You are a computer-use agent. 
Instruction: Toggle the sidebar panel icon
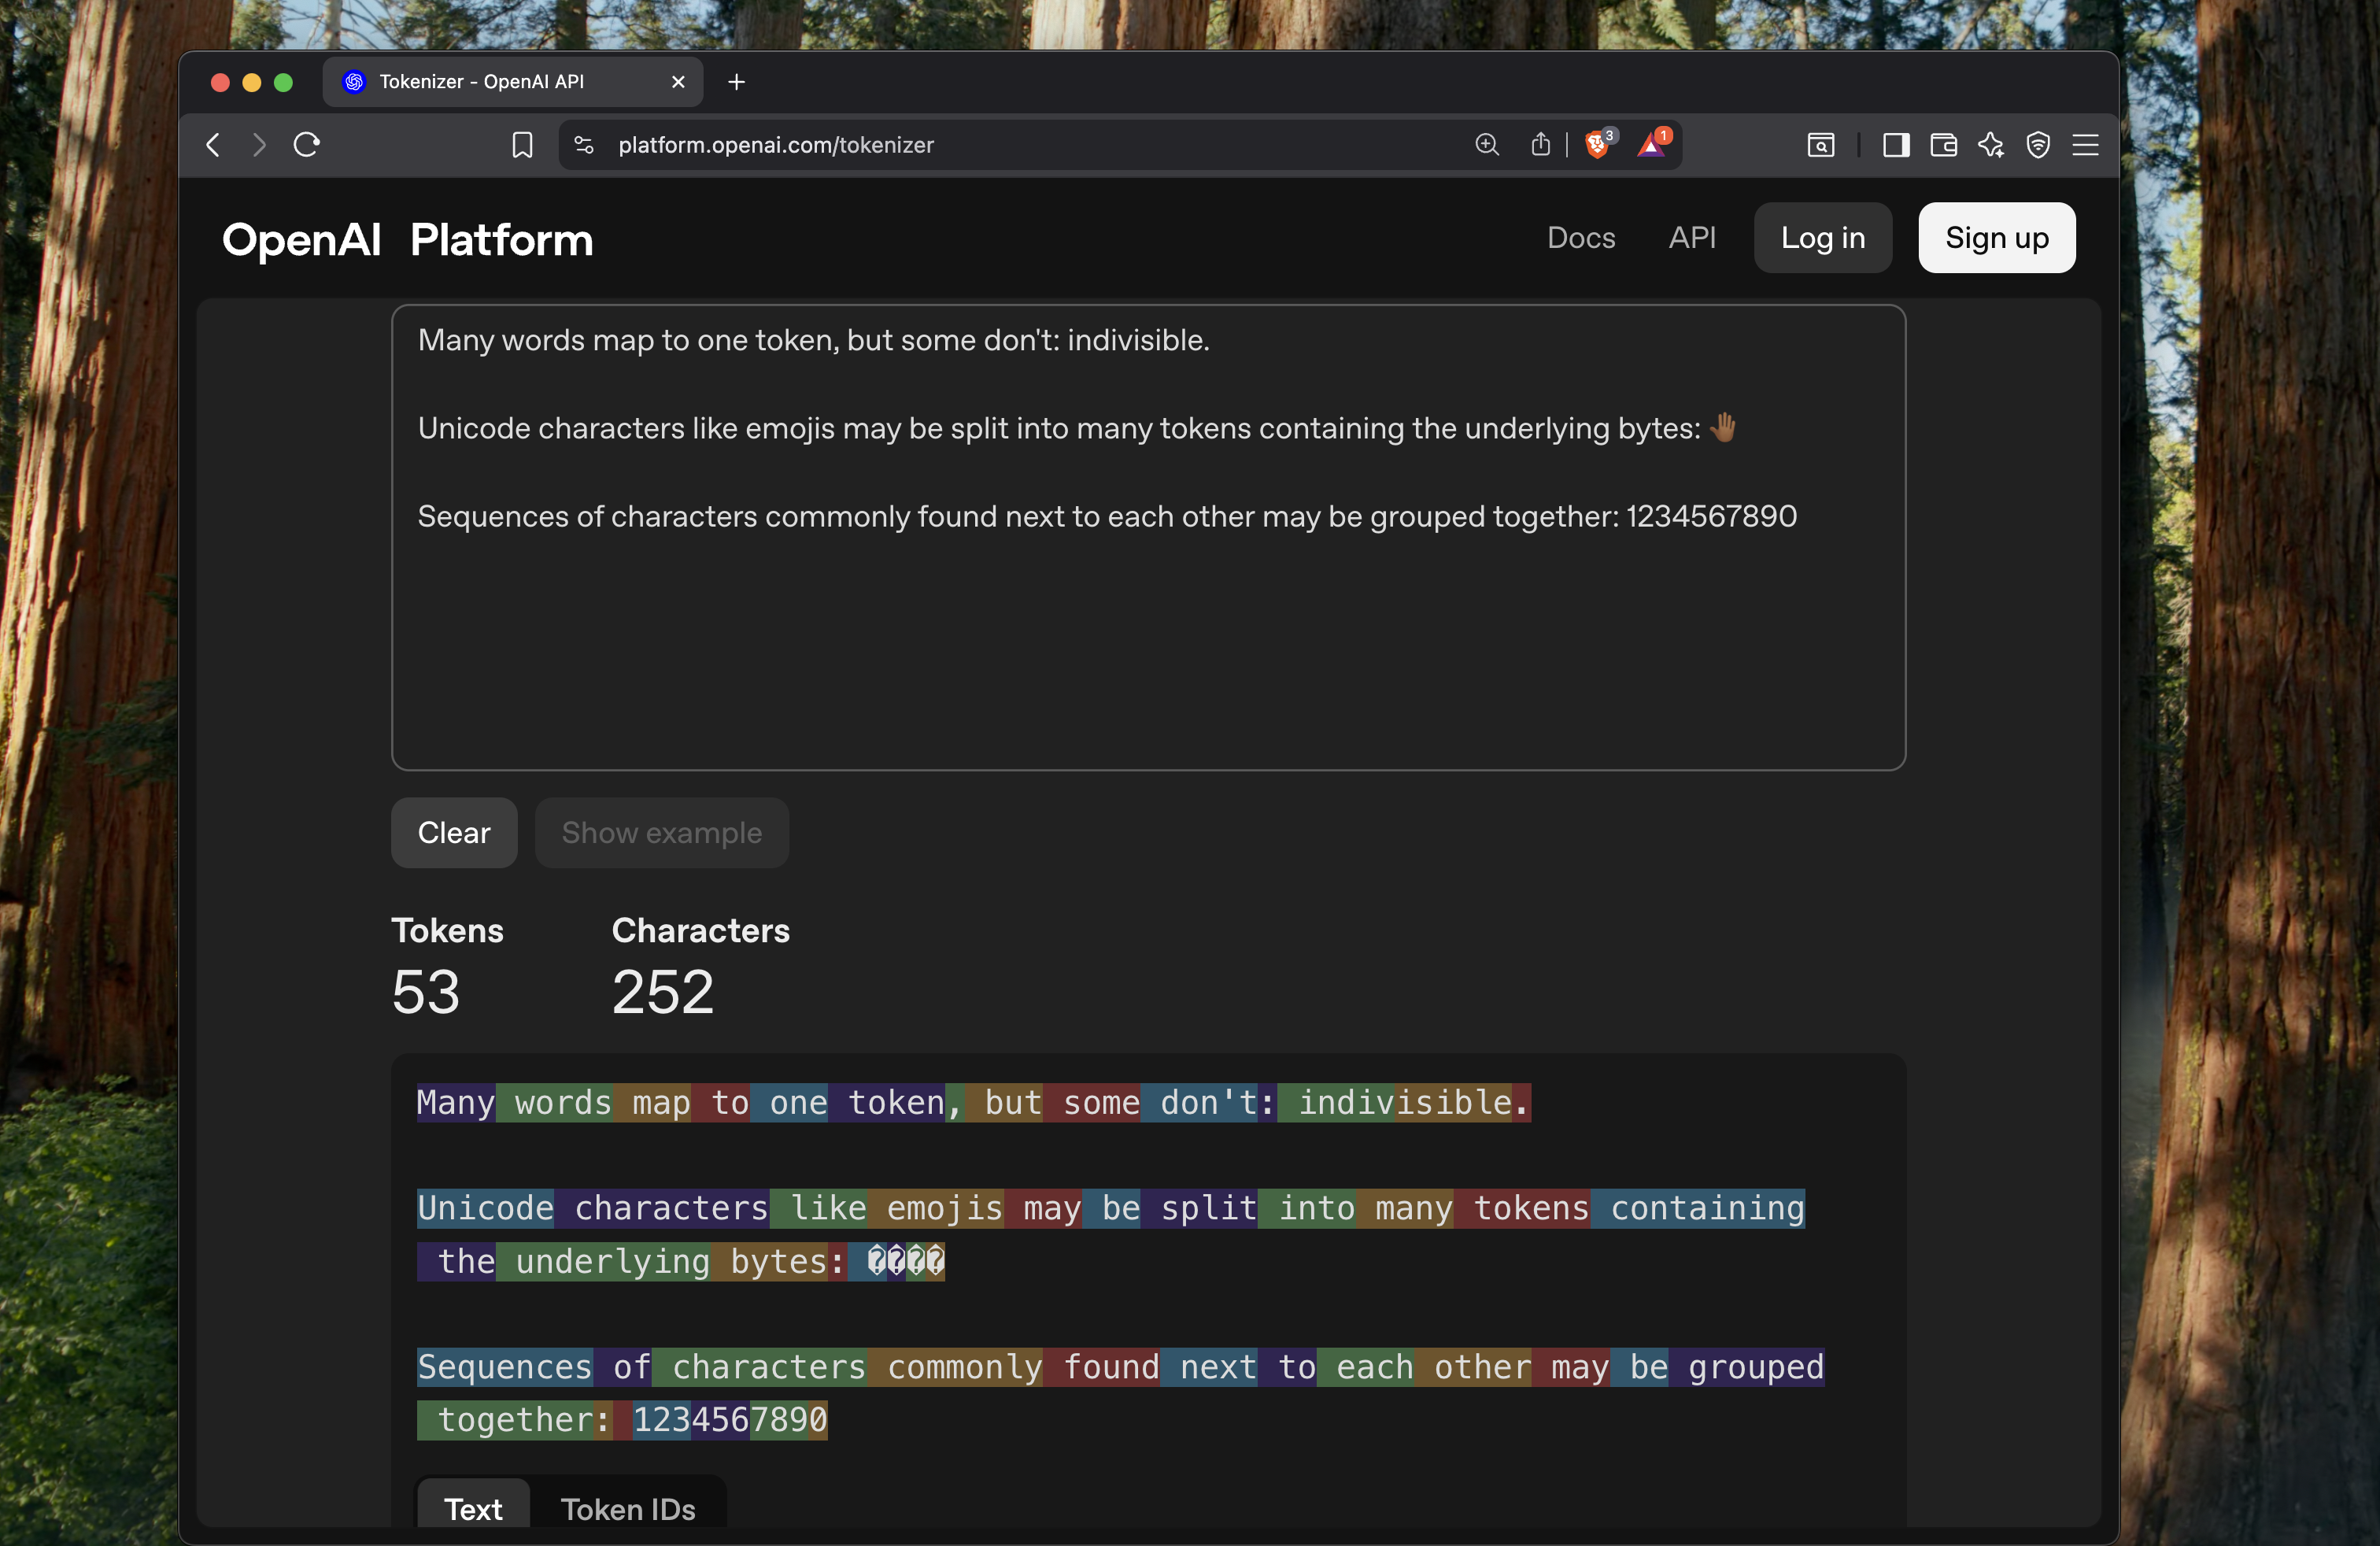[x=1896, y=145]
